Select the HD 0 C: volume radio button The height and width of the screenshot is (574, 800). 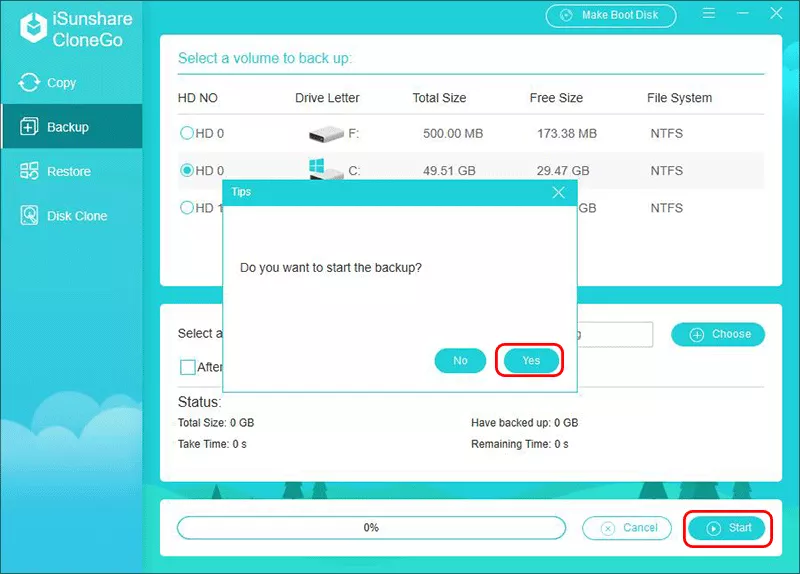[187, 170]
